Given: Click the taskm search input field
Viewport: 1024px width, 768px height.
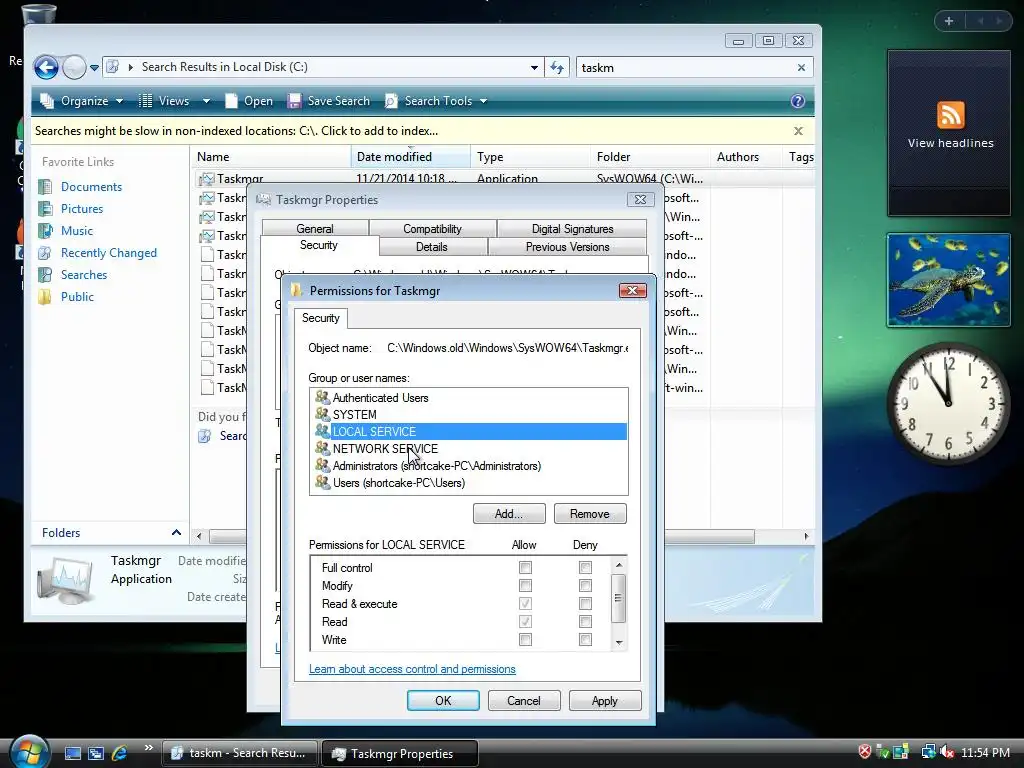Looking at the screenshot, I should (x=686, y=67).
